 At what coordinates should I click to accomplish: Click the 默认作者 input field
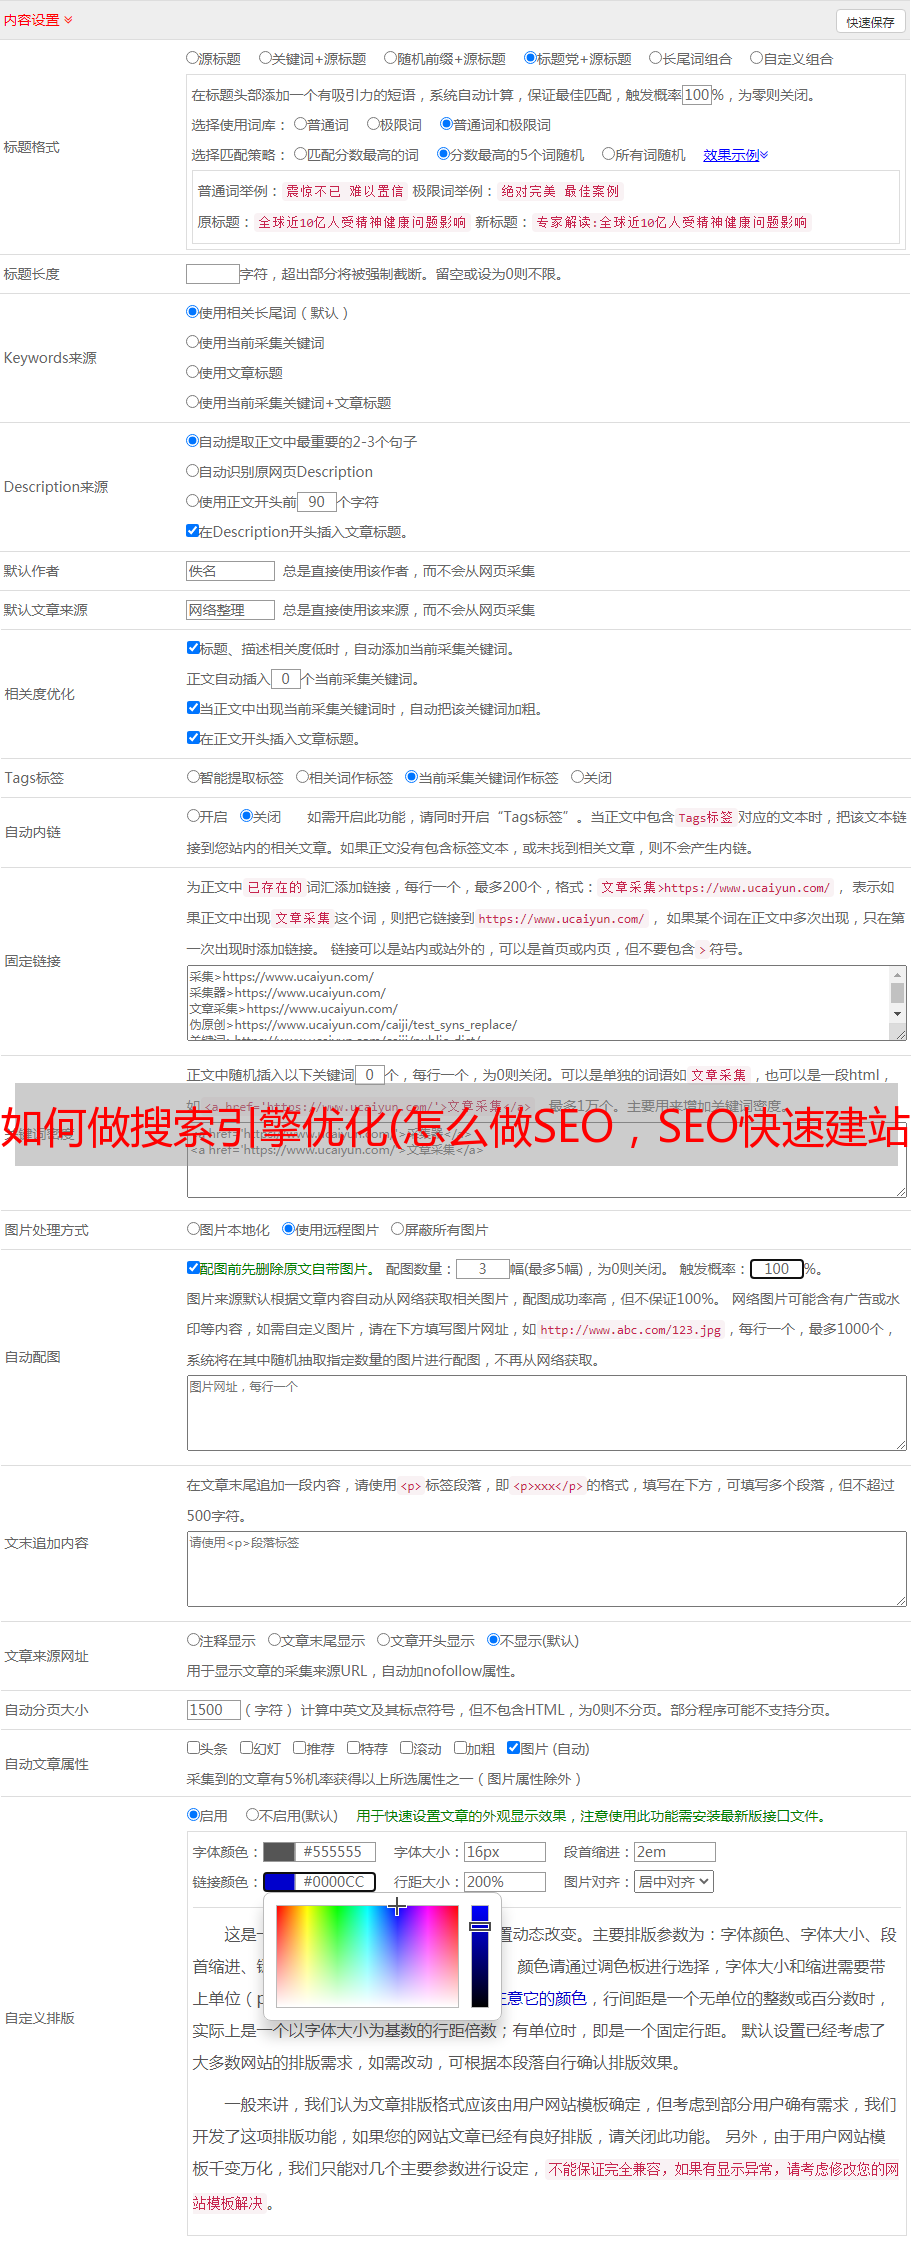(231, 571)
